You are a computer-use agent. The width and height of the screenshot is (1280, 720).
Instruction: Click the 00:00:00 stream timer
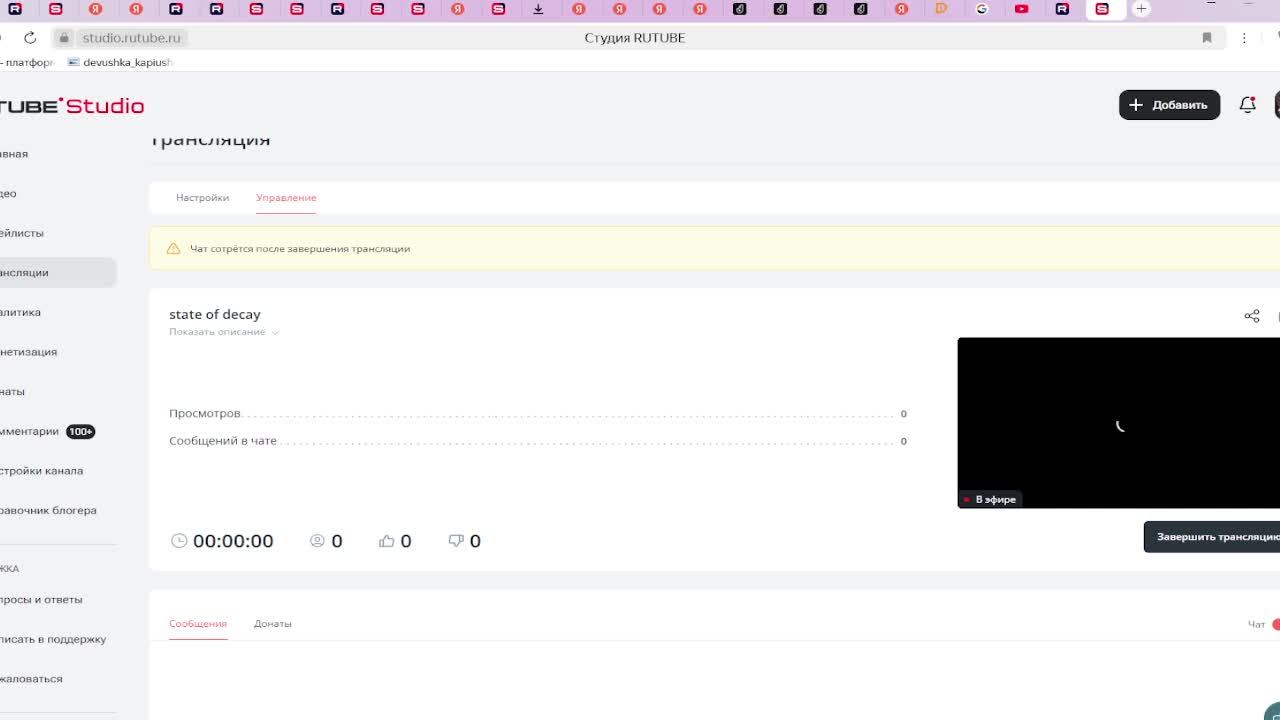[233, 541]
